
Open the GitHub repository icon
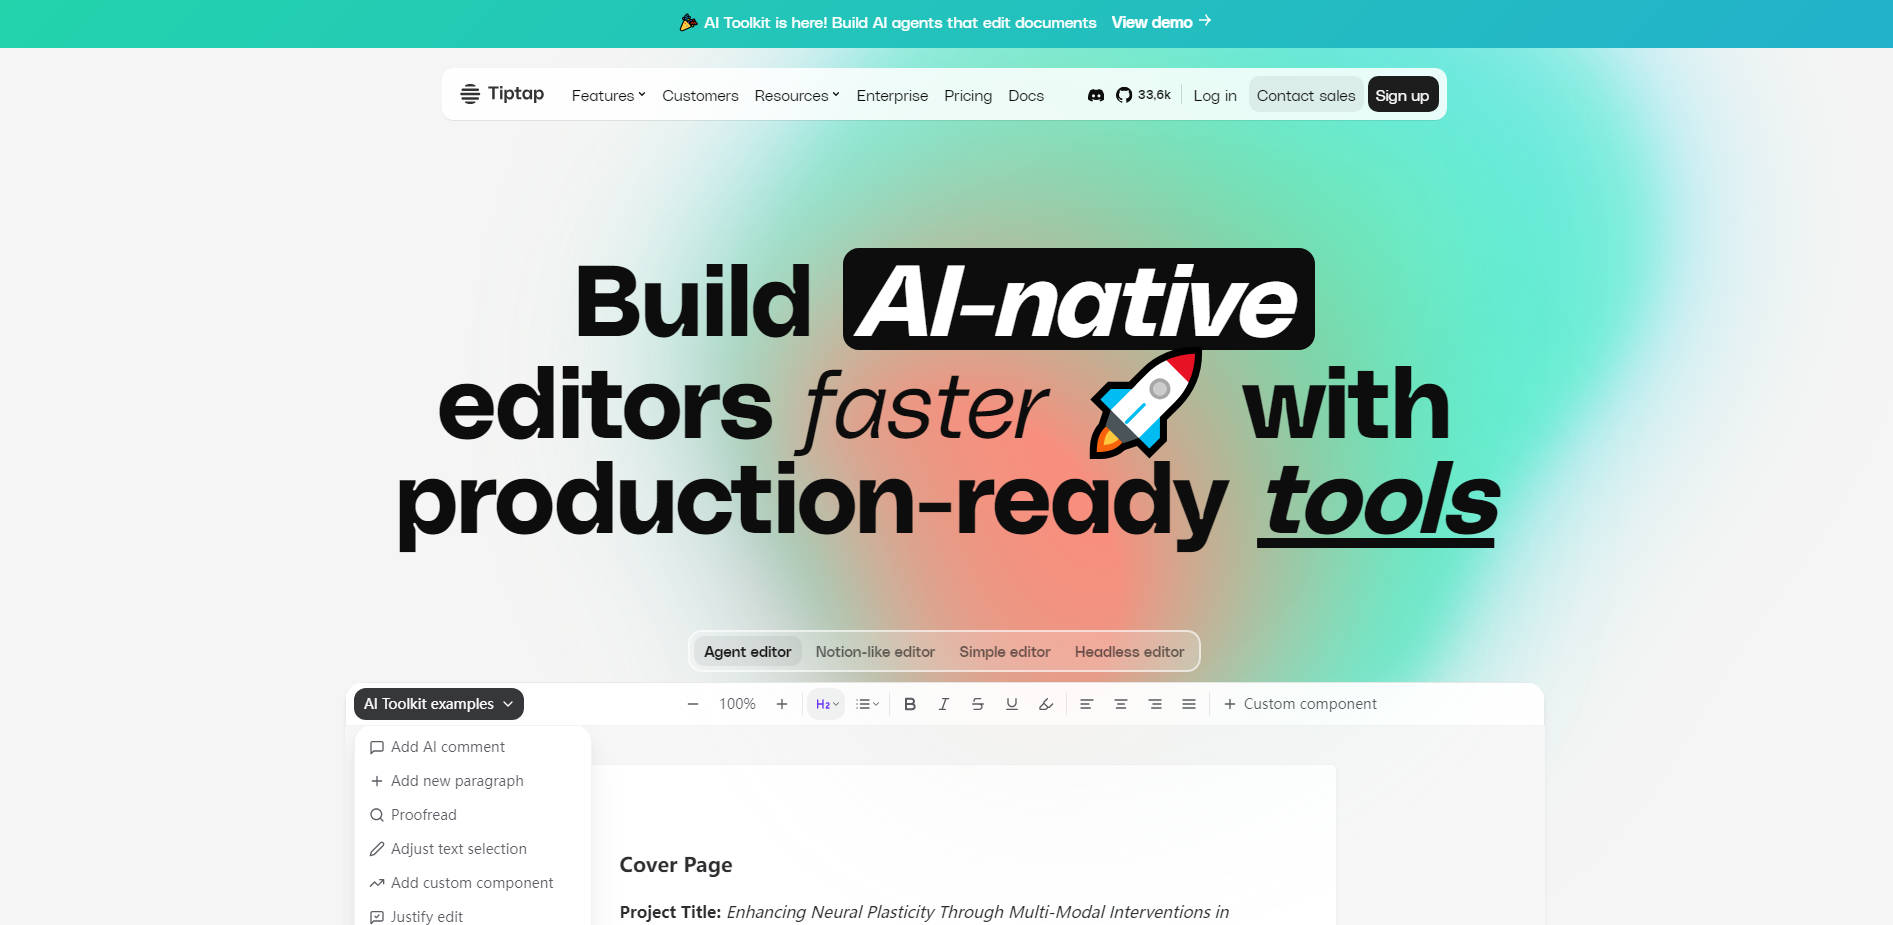(x=1124, y=95)
